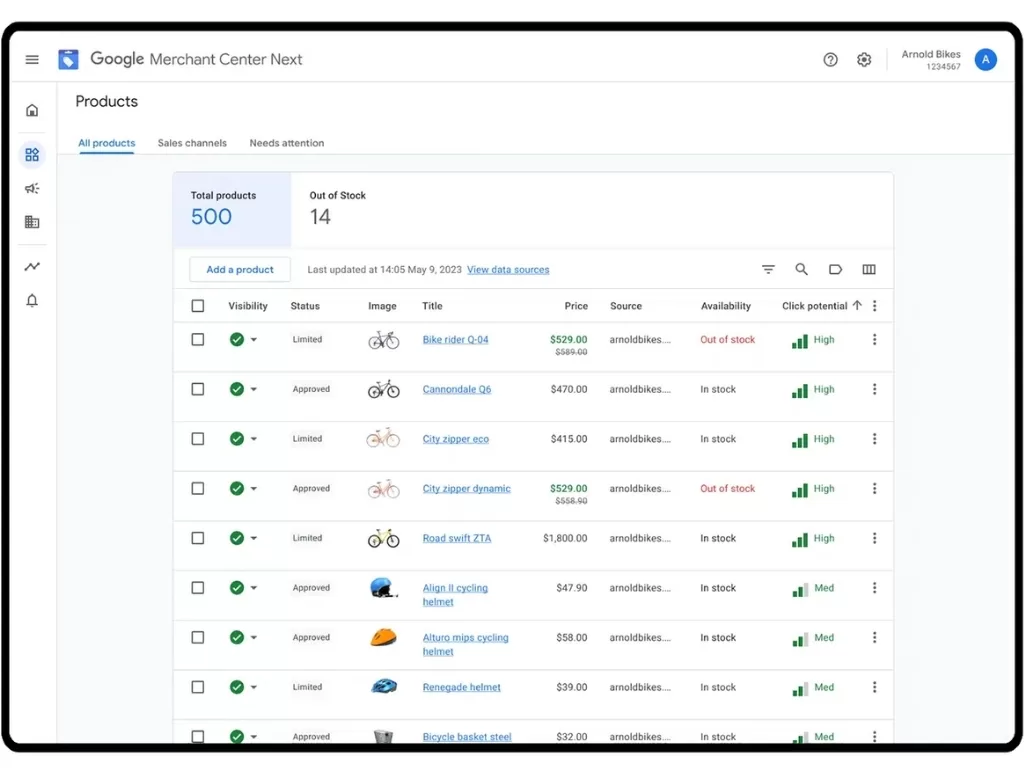Image resolution: width=1024 pixels, height=768 pixels.
Task: Open the more options menu for City zipper eco
Action: coord(874,439)
